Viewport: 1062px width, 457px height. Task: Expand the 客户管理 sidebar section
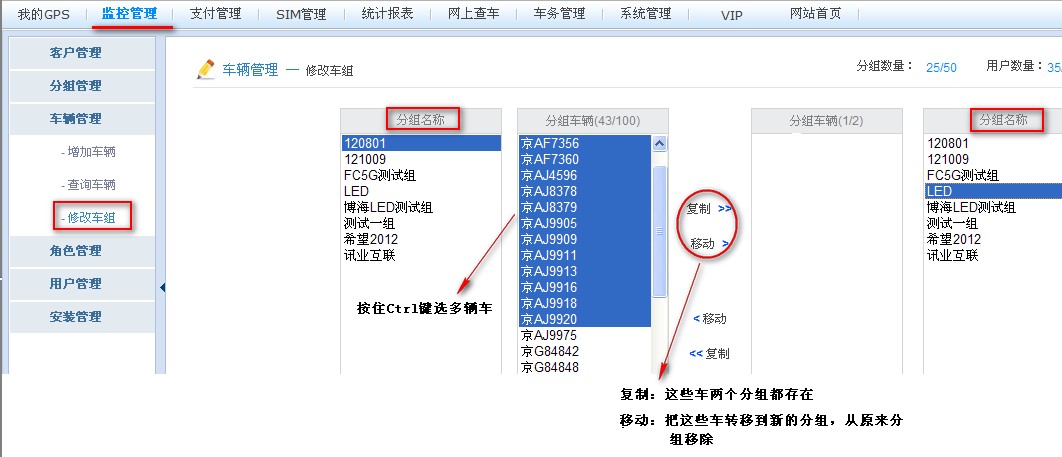coord(76,53)
